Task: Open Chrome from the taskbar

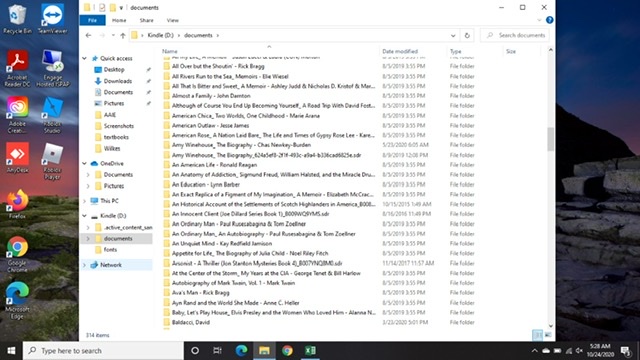Action: click(287, 351)
